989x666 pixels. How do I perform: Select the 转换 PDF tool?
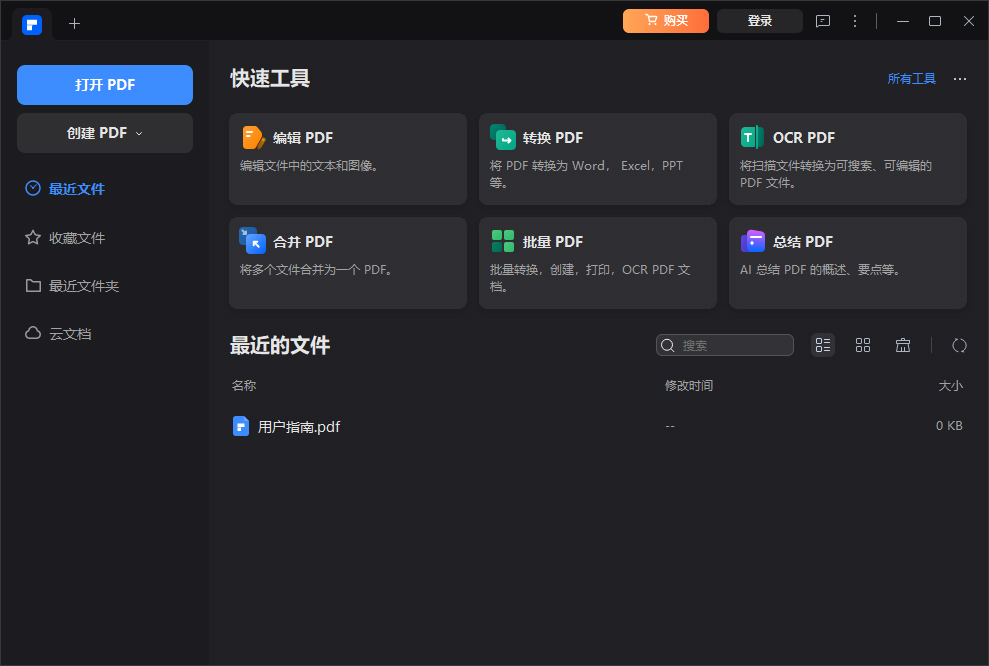[597, 158]
